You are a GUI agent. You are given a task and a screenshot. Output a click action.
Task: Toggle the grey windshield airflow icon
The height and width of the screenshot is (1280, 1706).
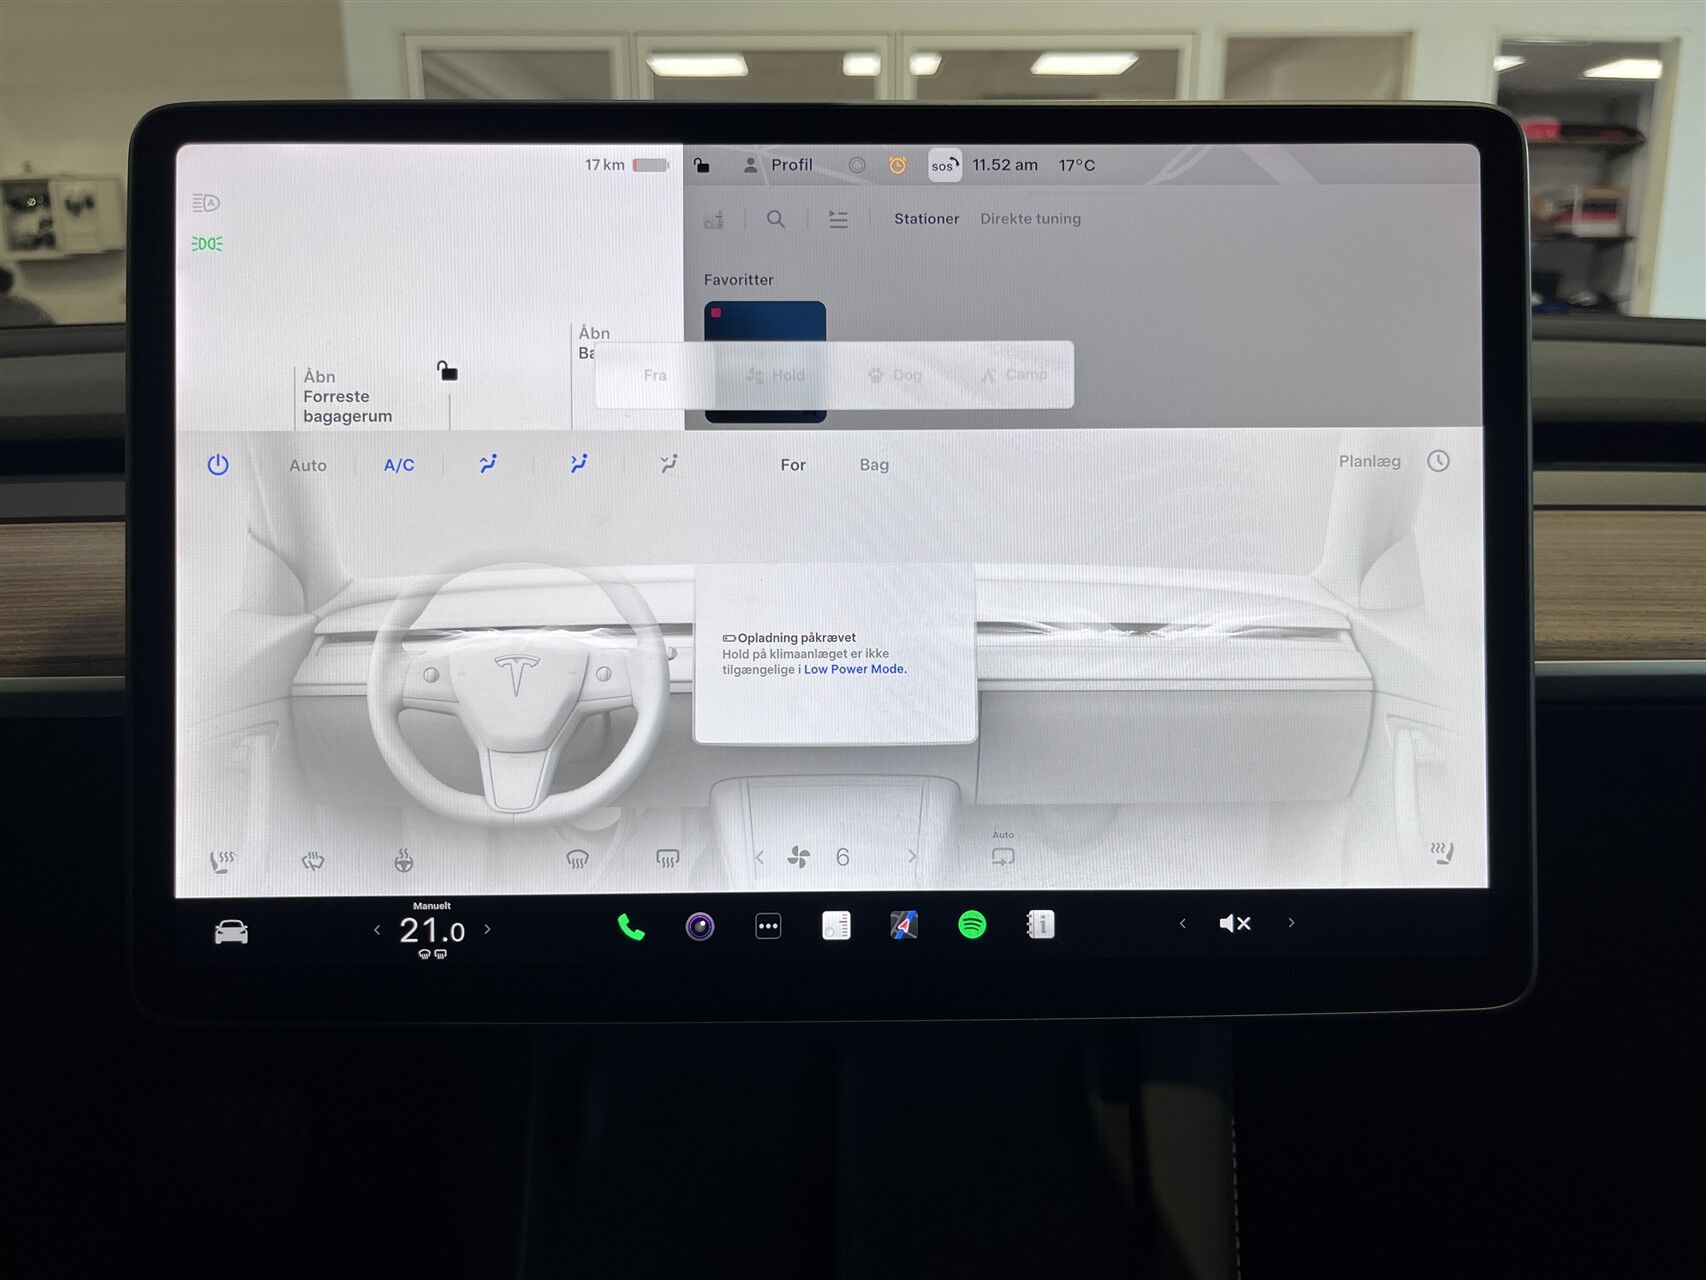[x=669, y=463]
